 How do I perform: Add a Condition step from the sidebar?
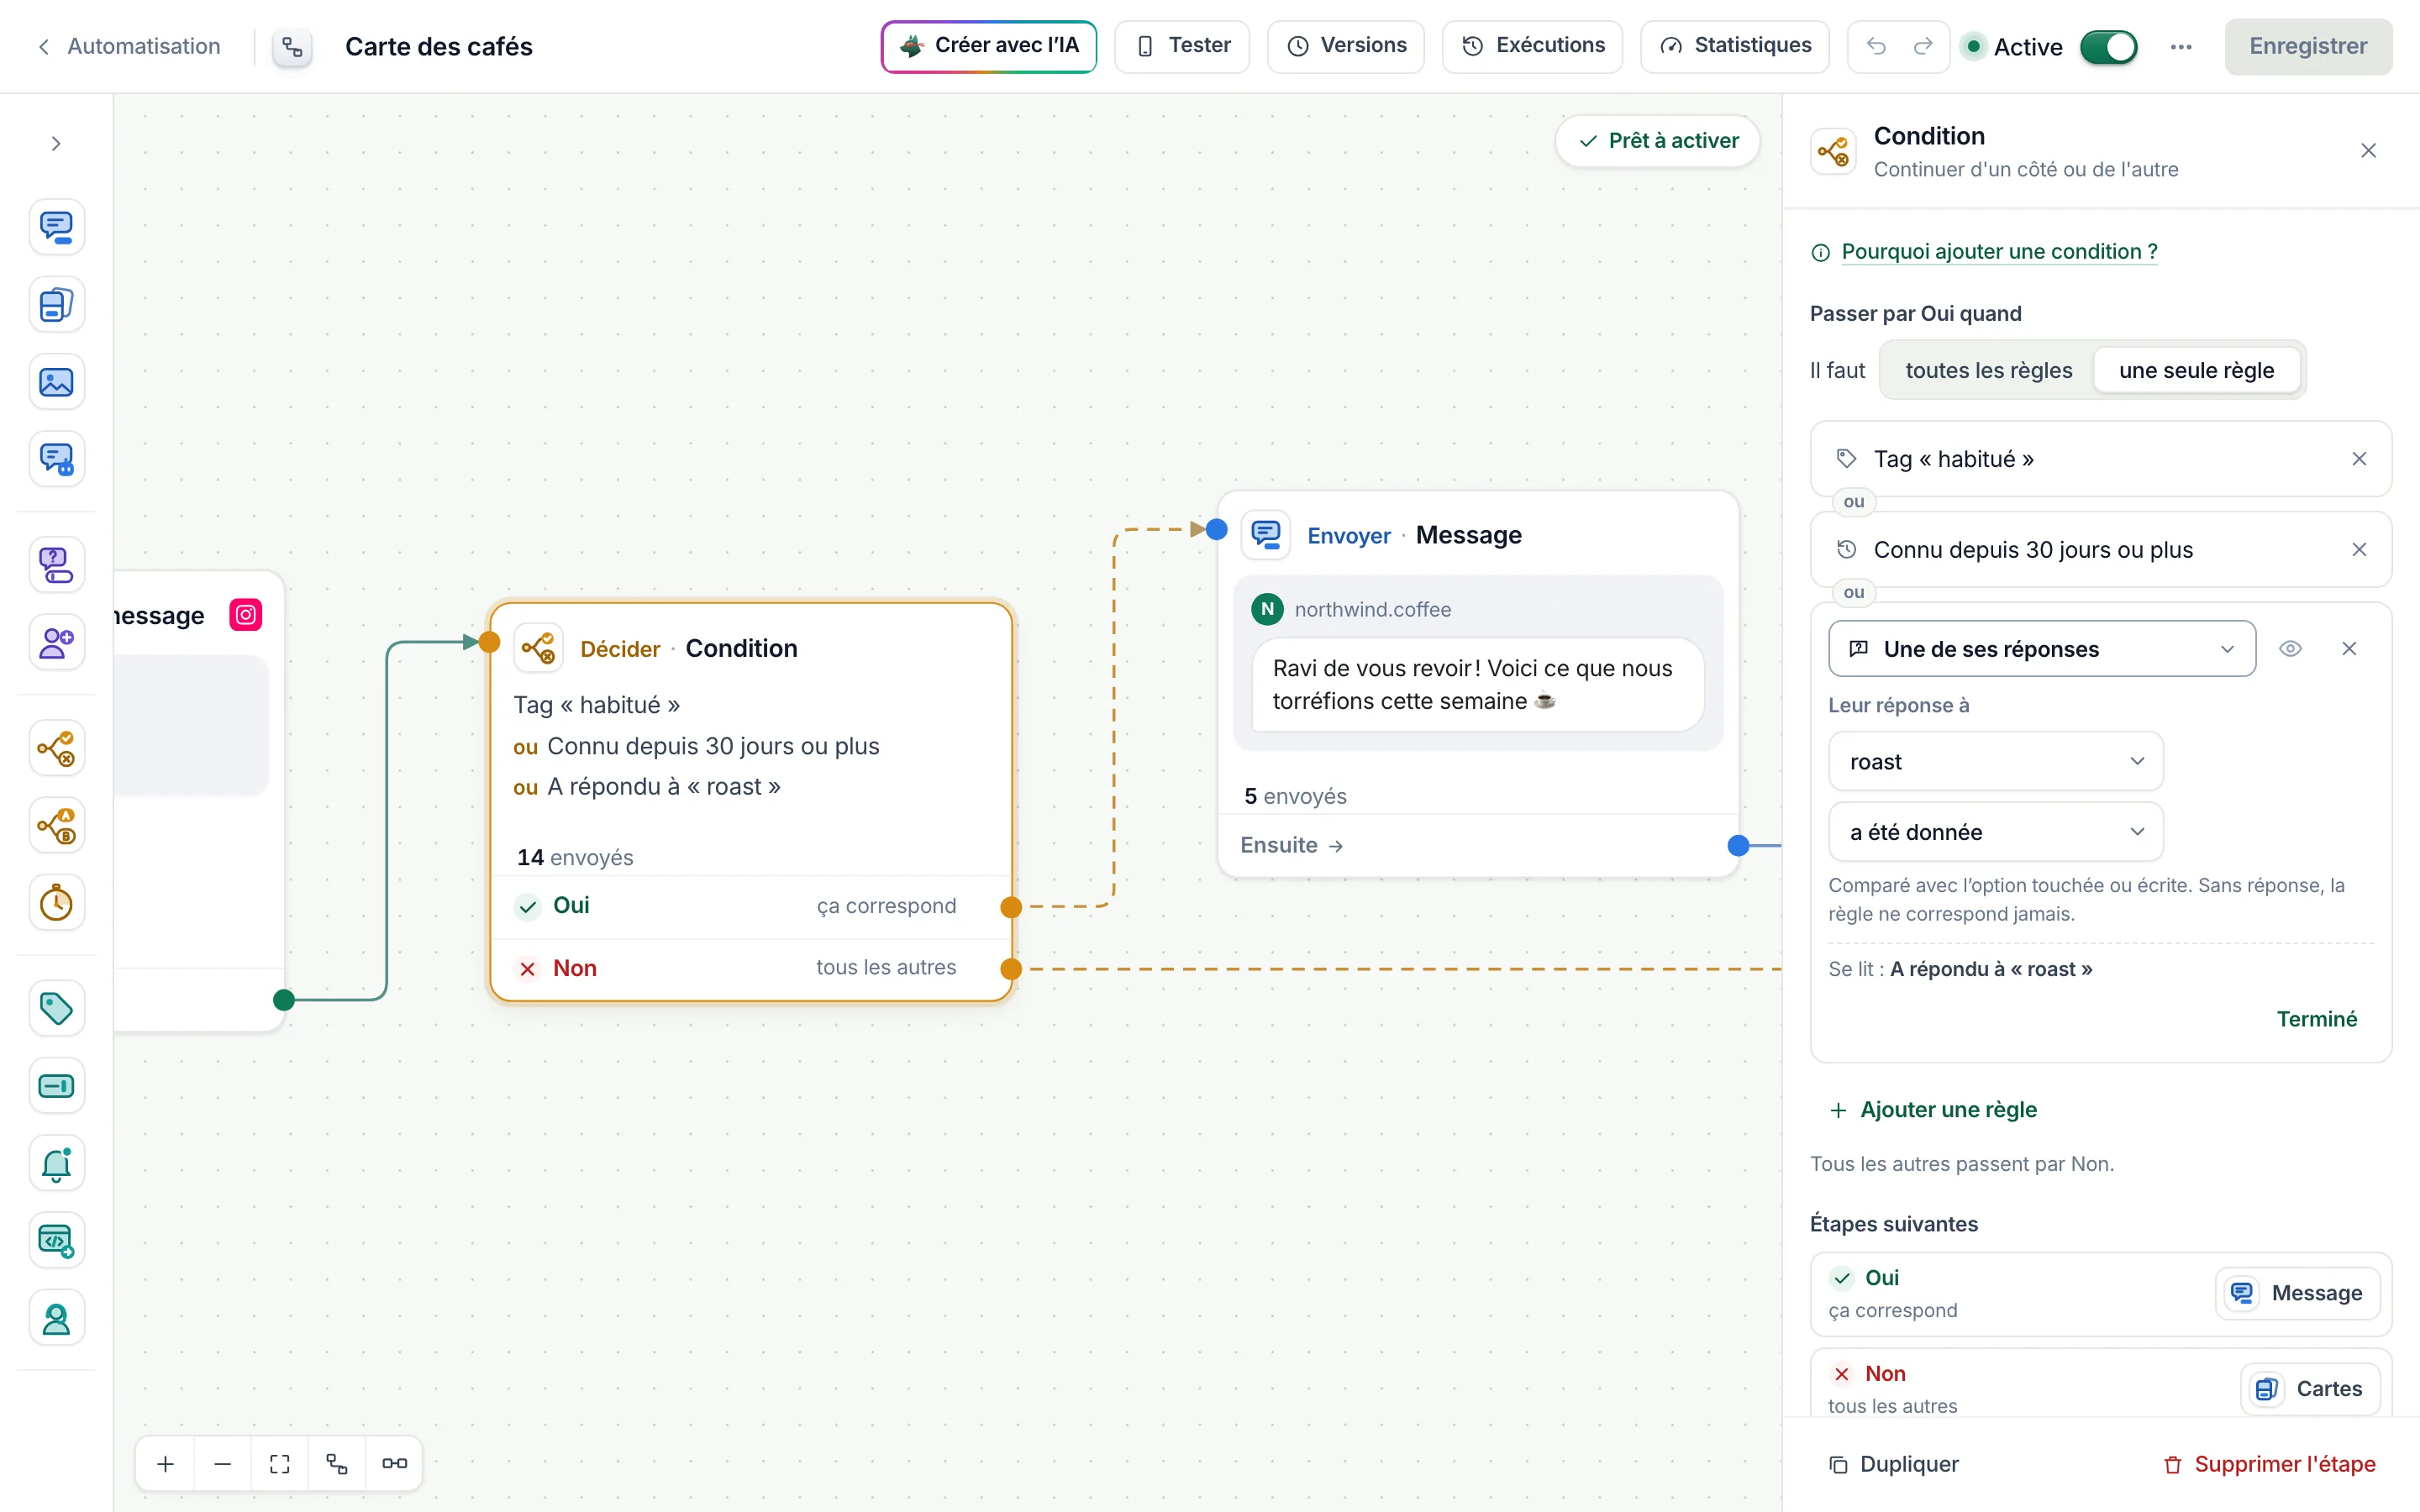(x=56, y=748)
